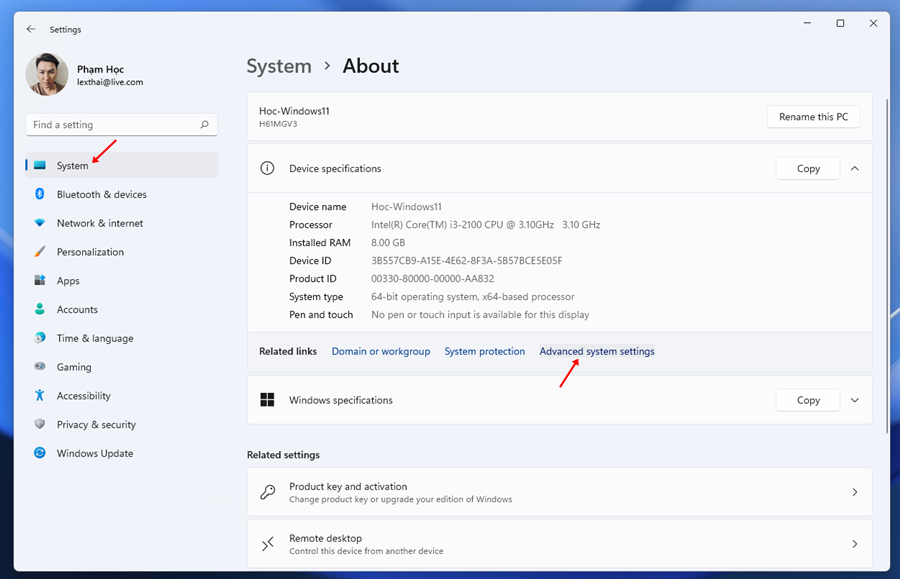Open Product key and activation
Screen dimensions: 900x579
point(560,492)
